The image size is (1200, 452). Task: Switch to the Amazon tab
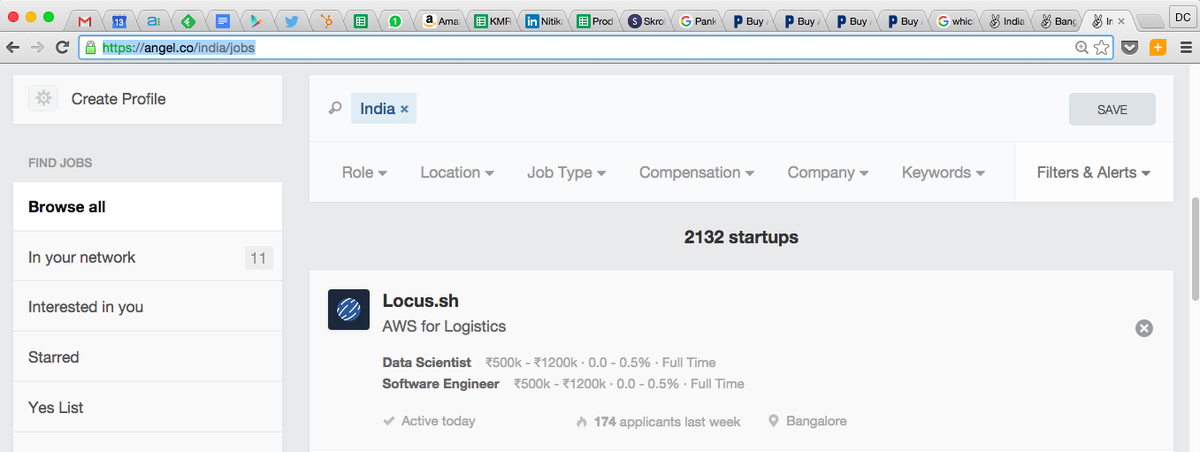440,20
